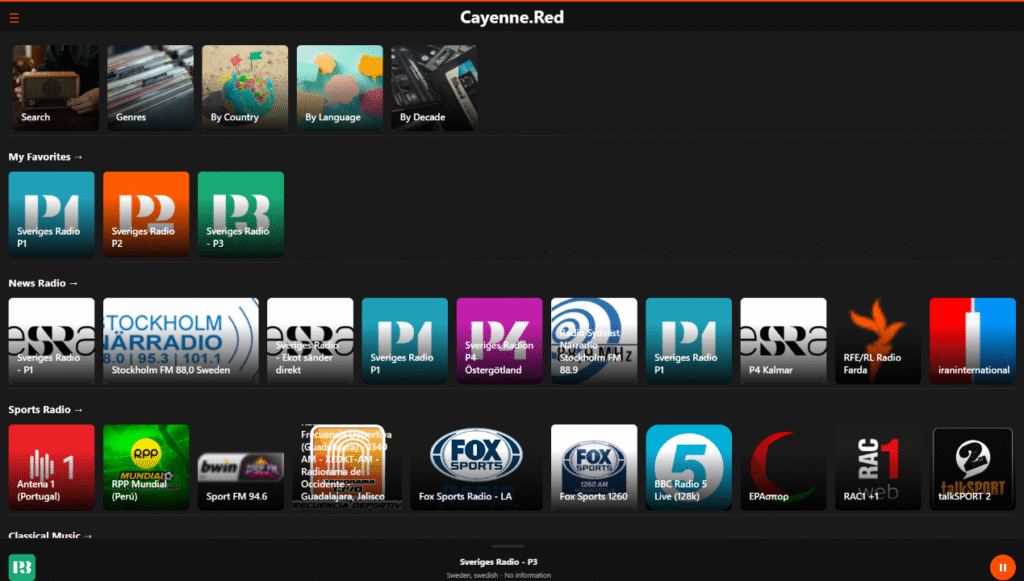Open the Search tile
The width and height of the screenshot is (1024, 581).
[56, 88]
